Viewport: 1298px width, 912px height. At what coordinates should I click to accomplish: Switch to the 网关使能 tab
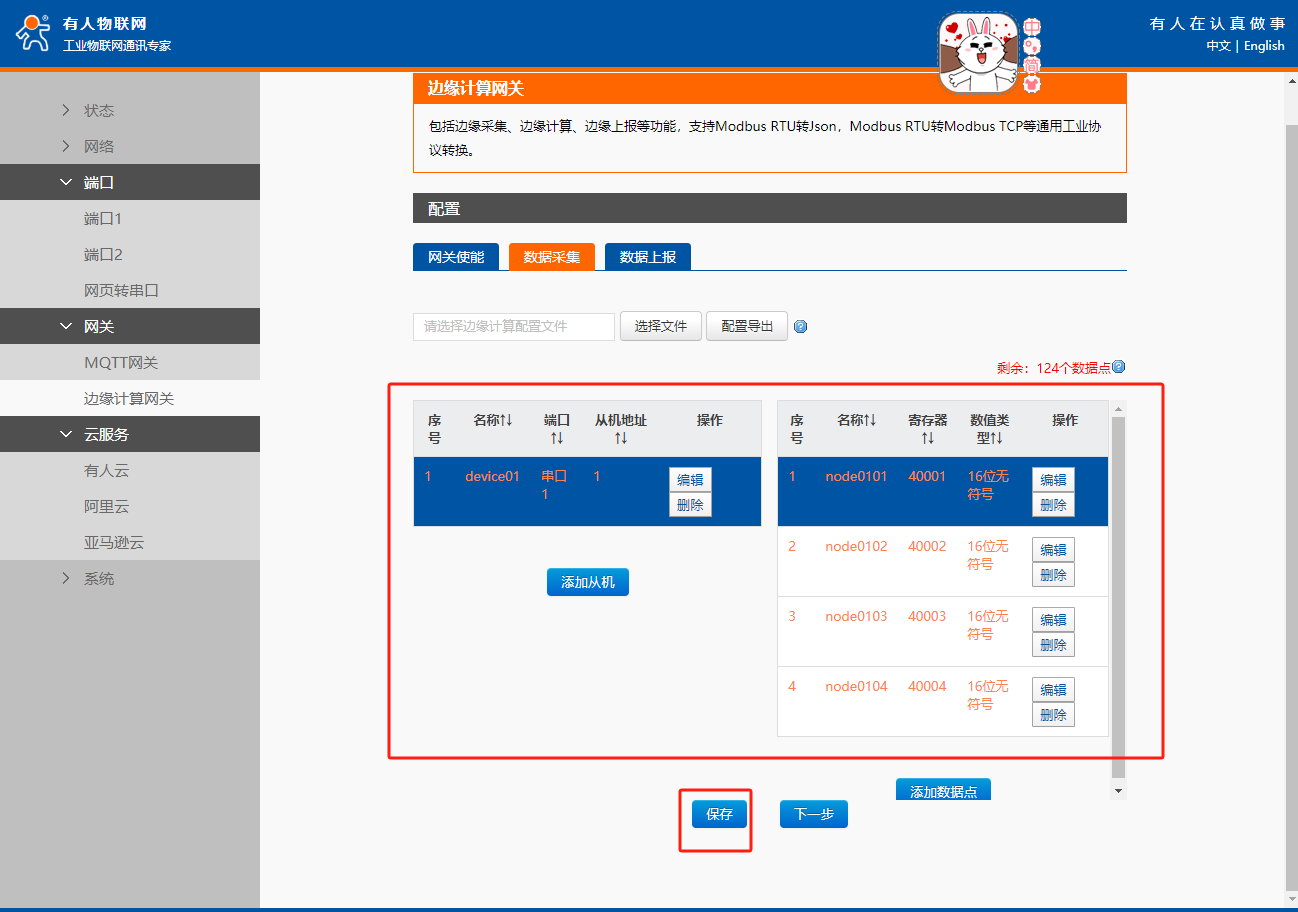point(455,257)
